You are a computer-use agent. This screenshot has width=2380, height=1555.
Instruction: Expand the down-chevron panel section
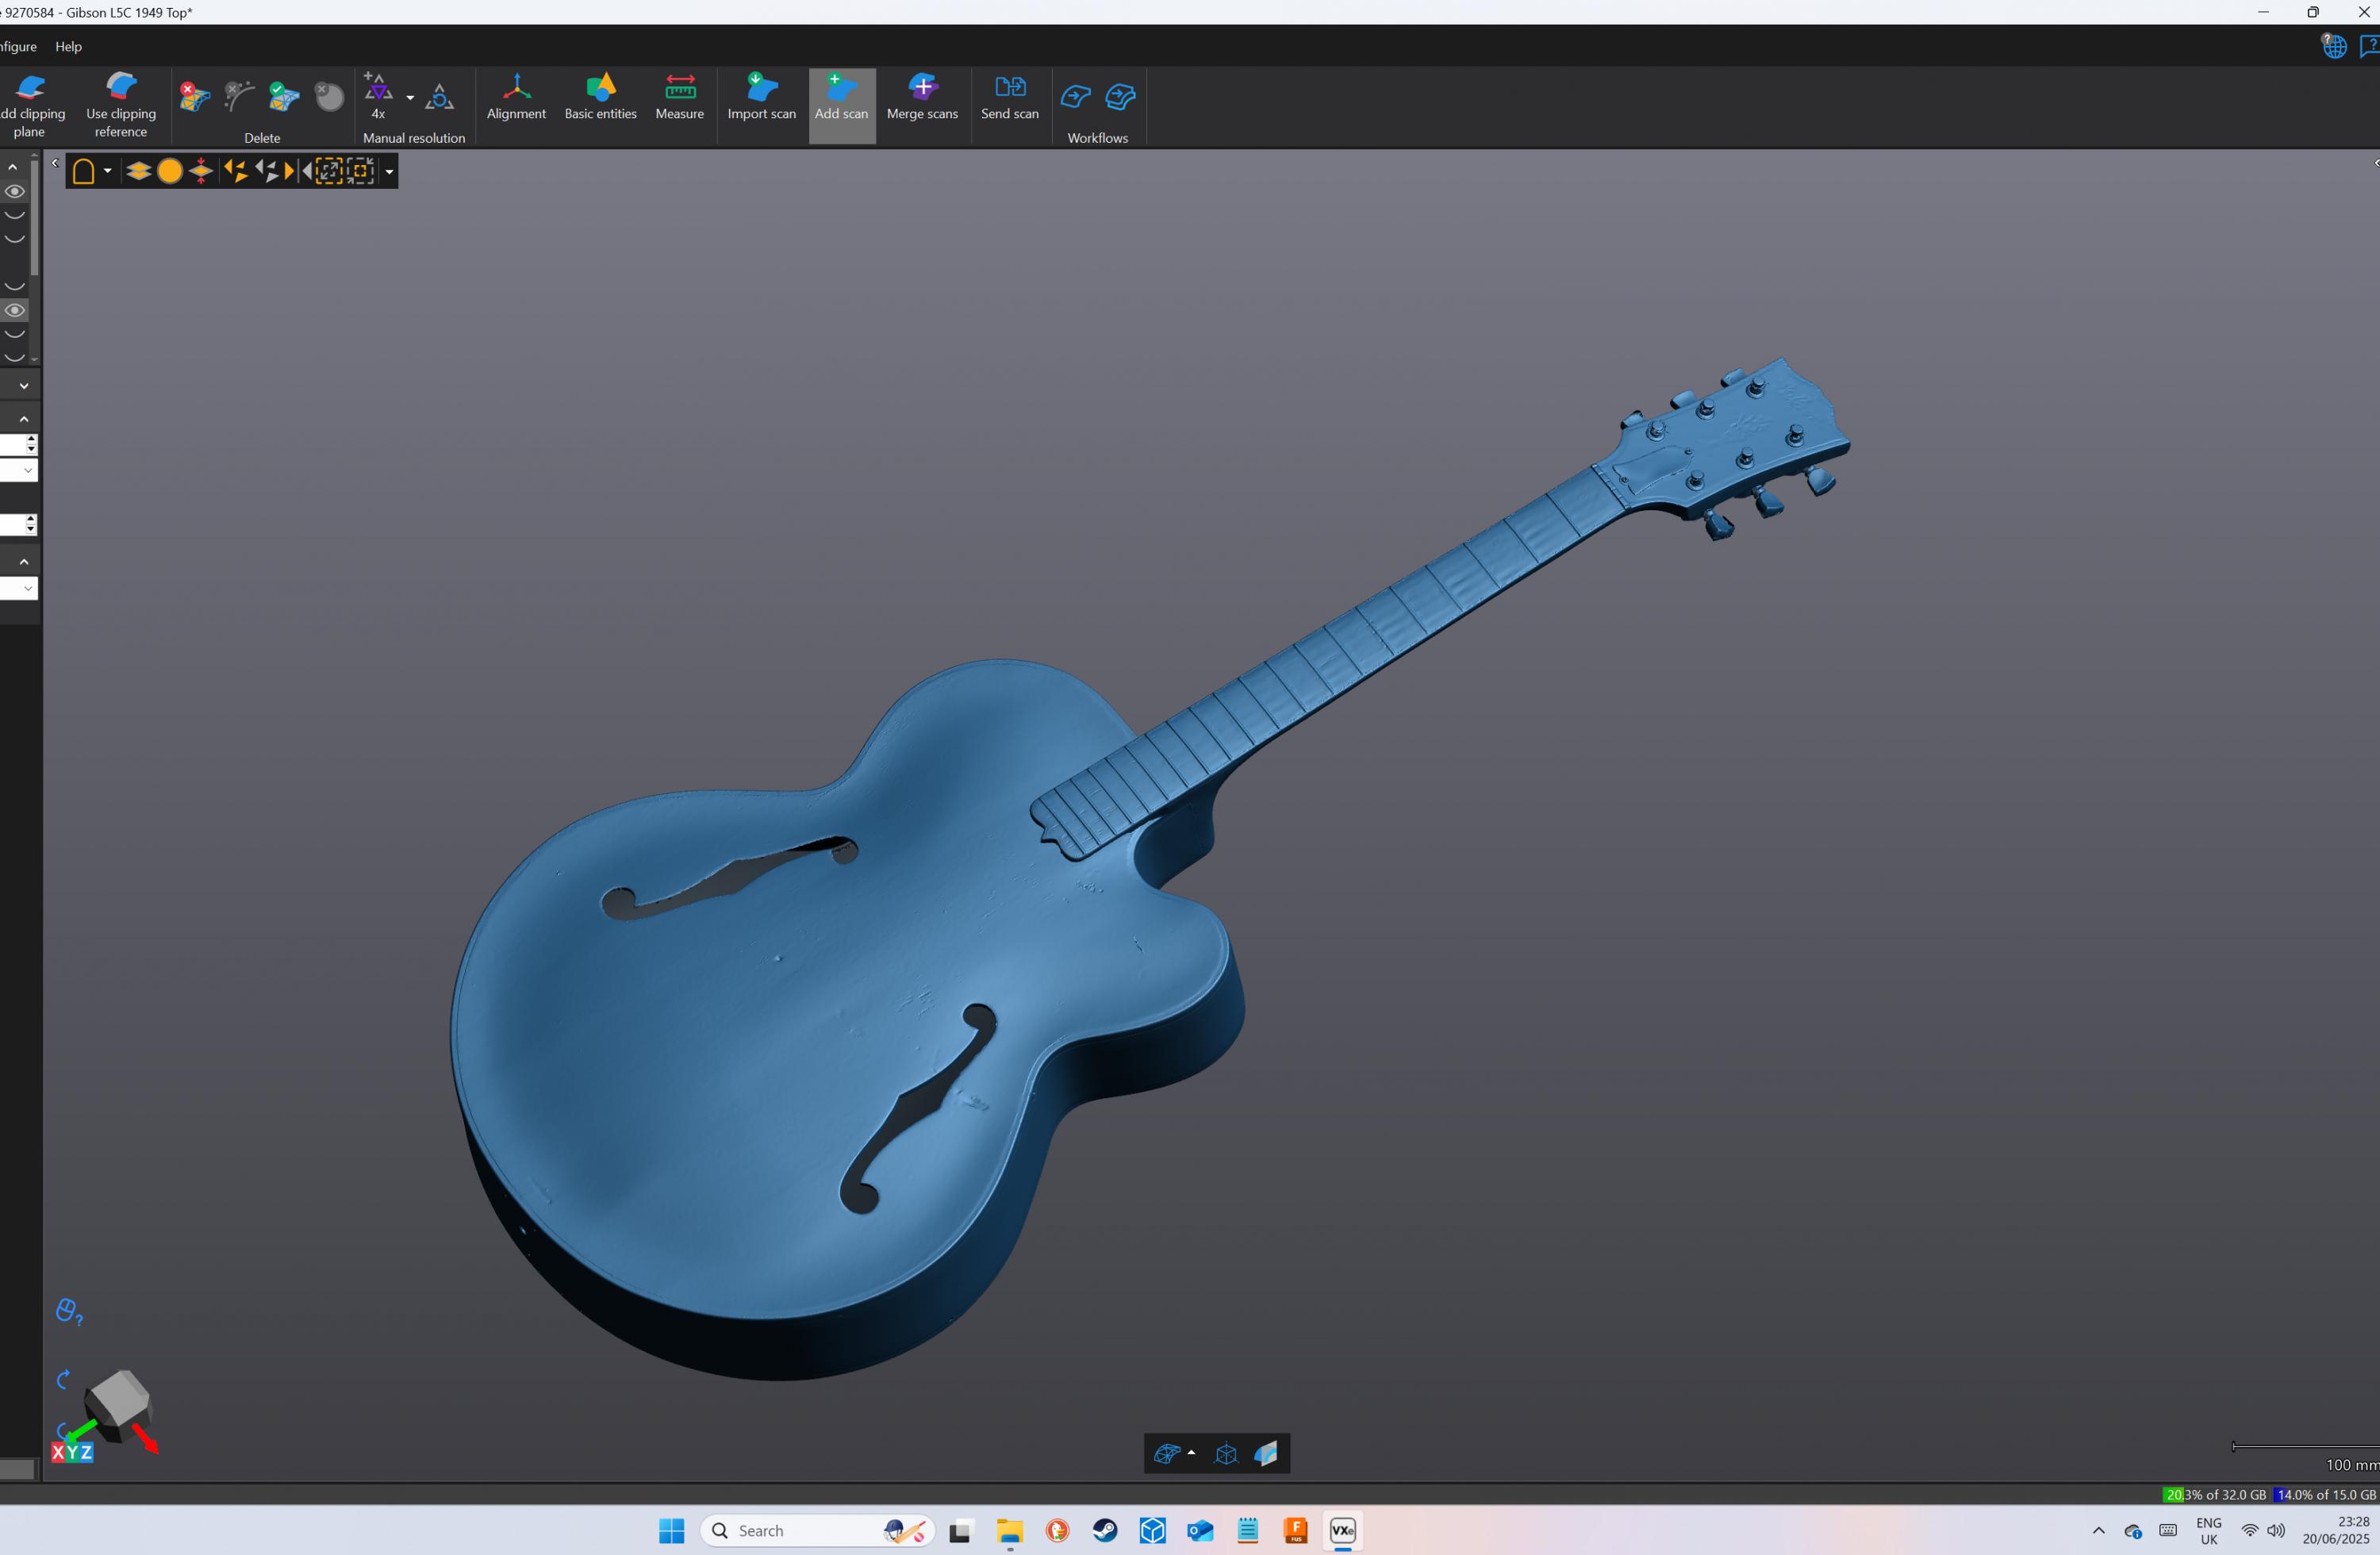(x=24, y=385)
